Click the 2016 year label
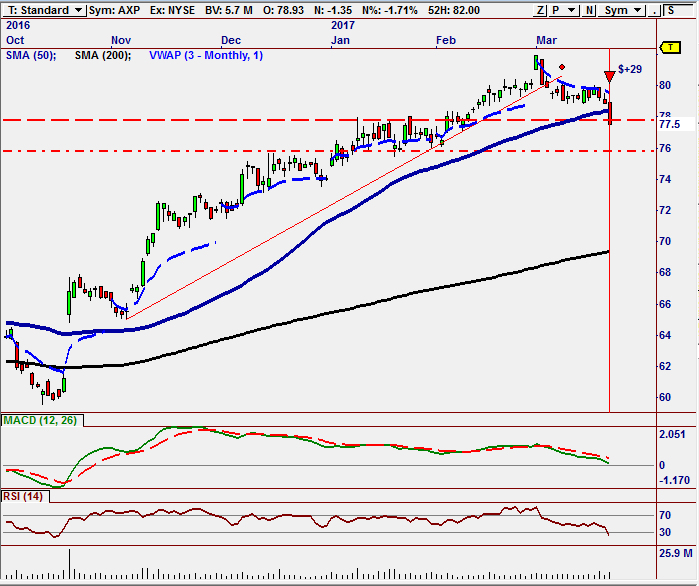The image size is (699, 586). 18,25
